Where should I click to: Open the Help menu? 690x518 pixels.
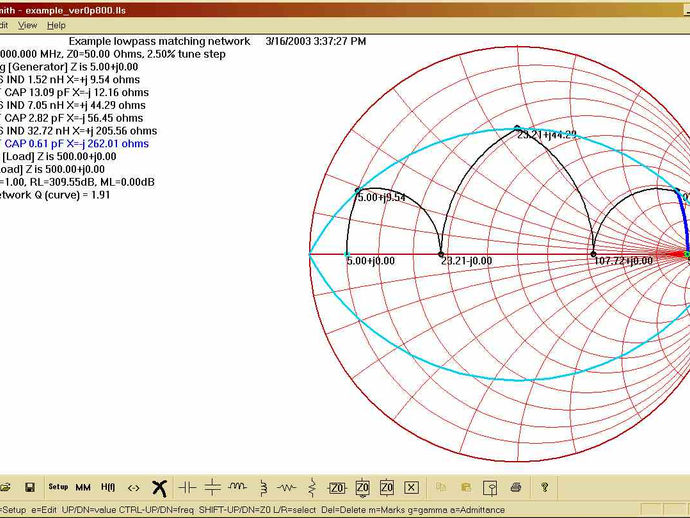pos(56,26)
